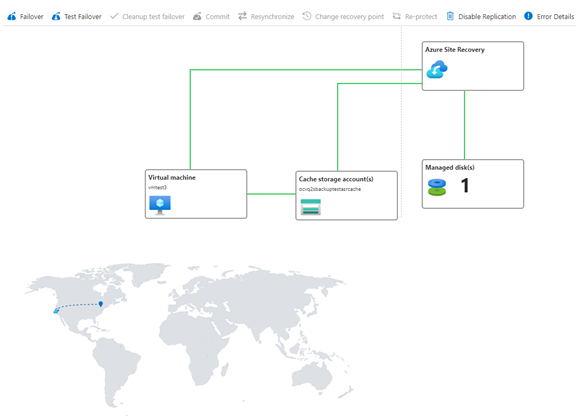Image resolution: width=576 pixels, height=416 pixels.
Task: Select the Azure Site Recovery cloud icon
Action: point(437,69)
